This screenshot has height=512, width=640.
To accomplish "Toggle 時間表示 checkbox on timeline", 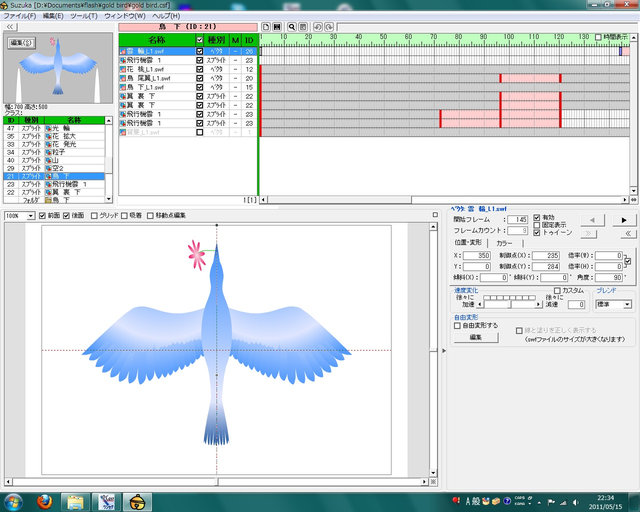I will [x=598, y=37].
